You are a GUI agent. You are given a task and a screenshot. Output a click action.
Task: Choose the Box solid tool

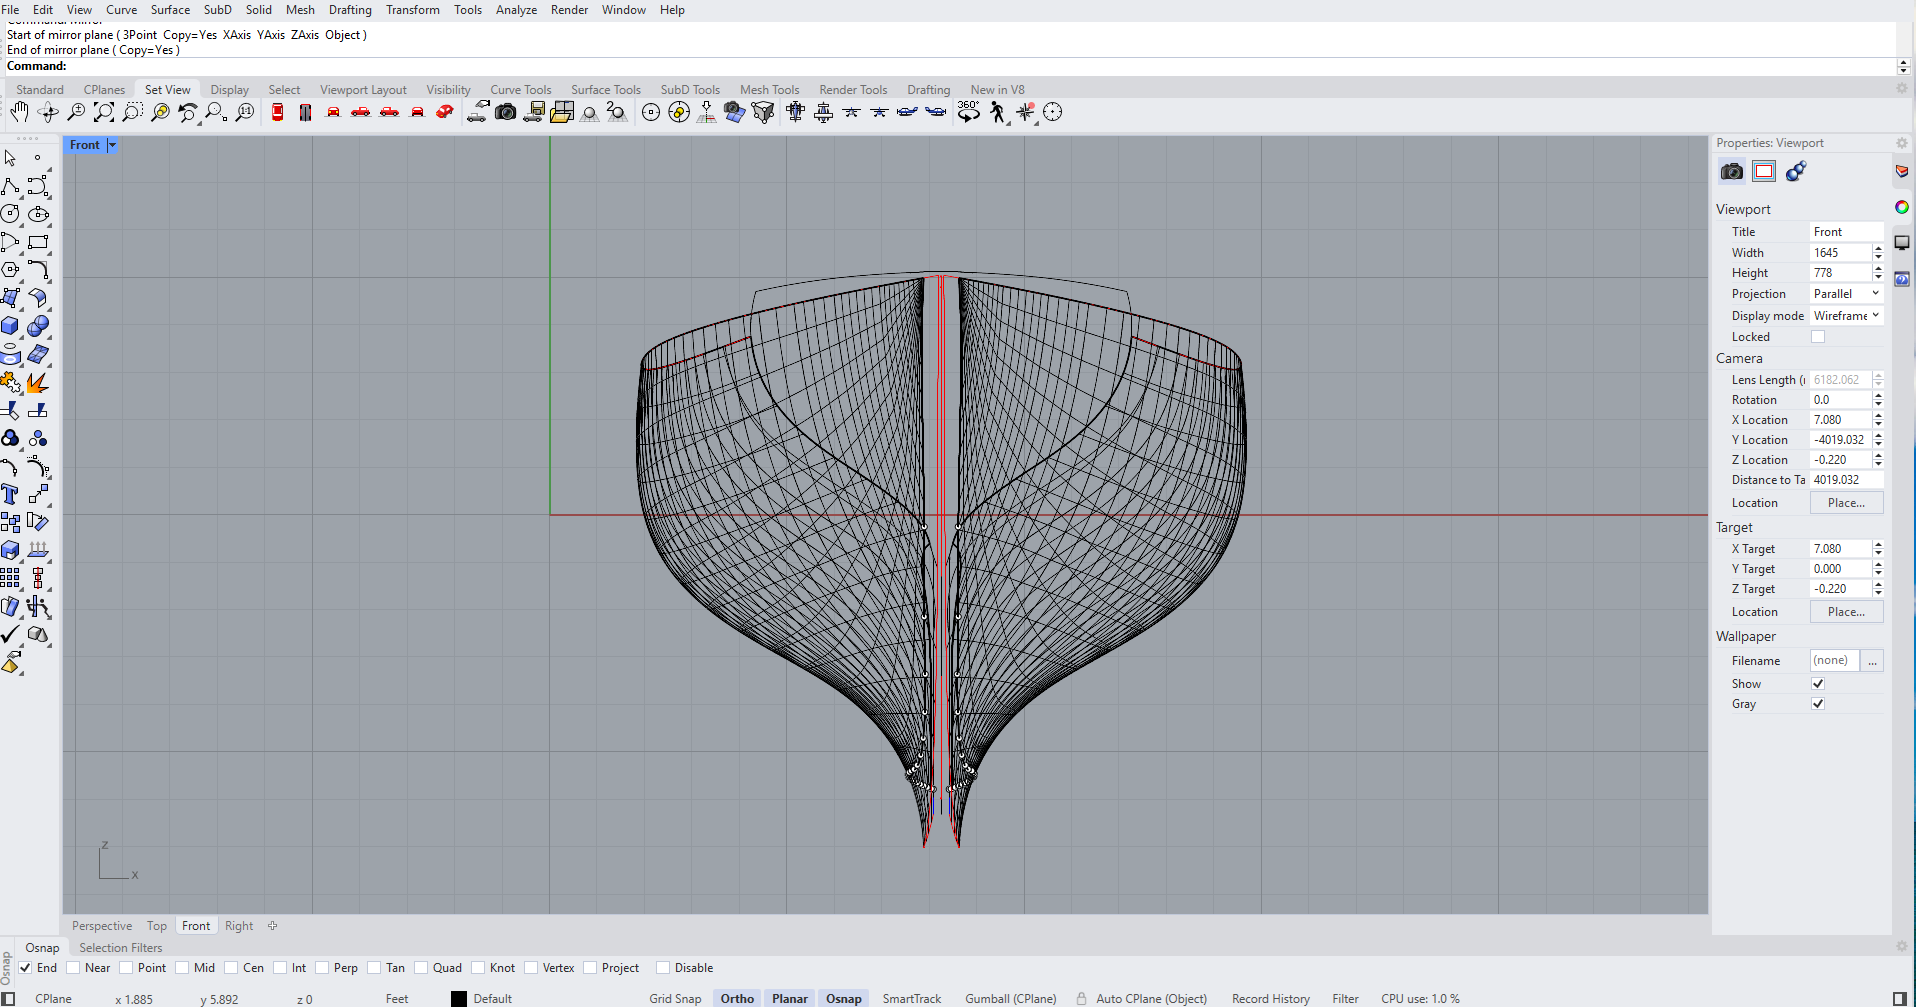[10, 326]
